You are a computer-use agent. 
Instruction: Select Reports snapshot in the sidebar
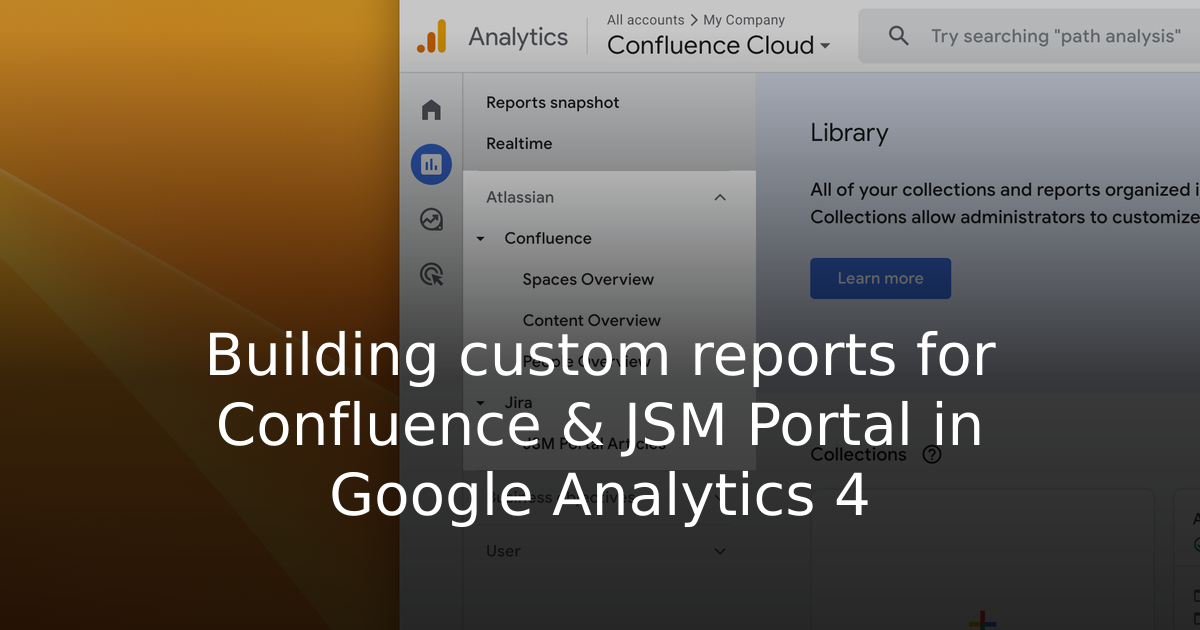coord(552,102)
